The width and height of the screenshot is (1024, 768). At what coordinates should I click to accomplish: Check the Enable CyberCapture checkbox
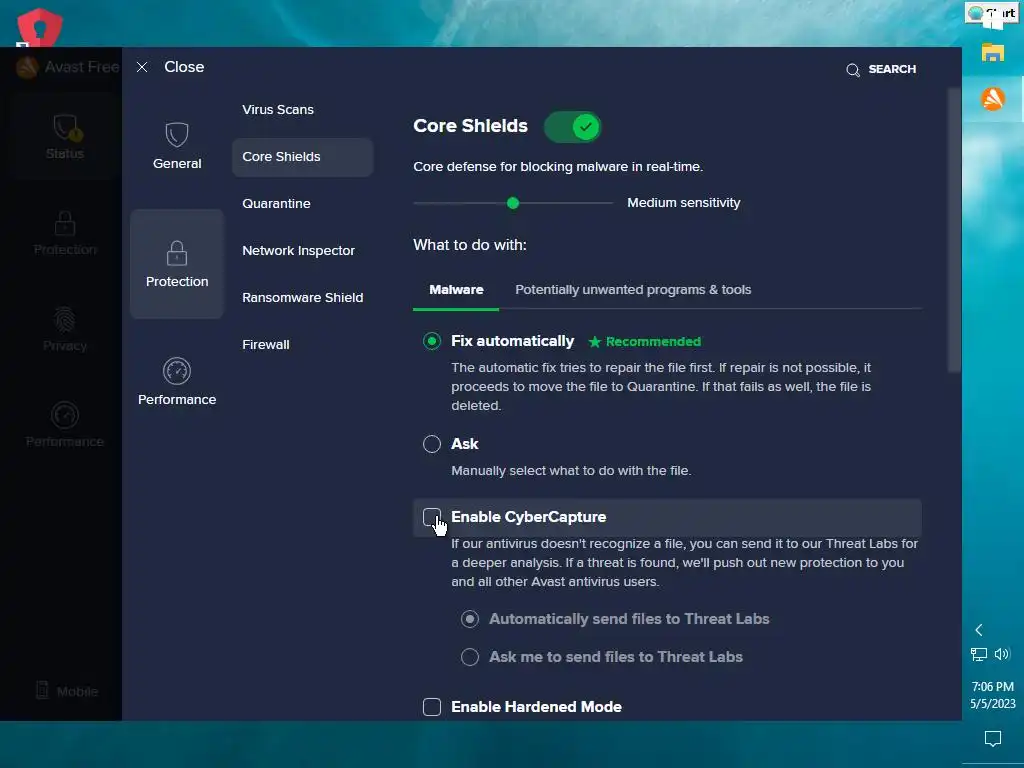432,517
